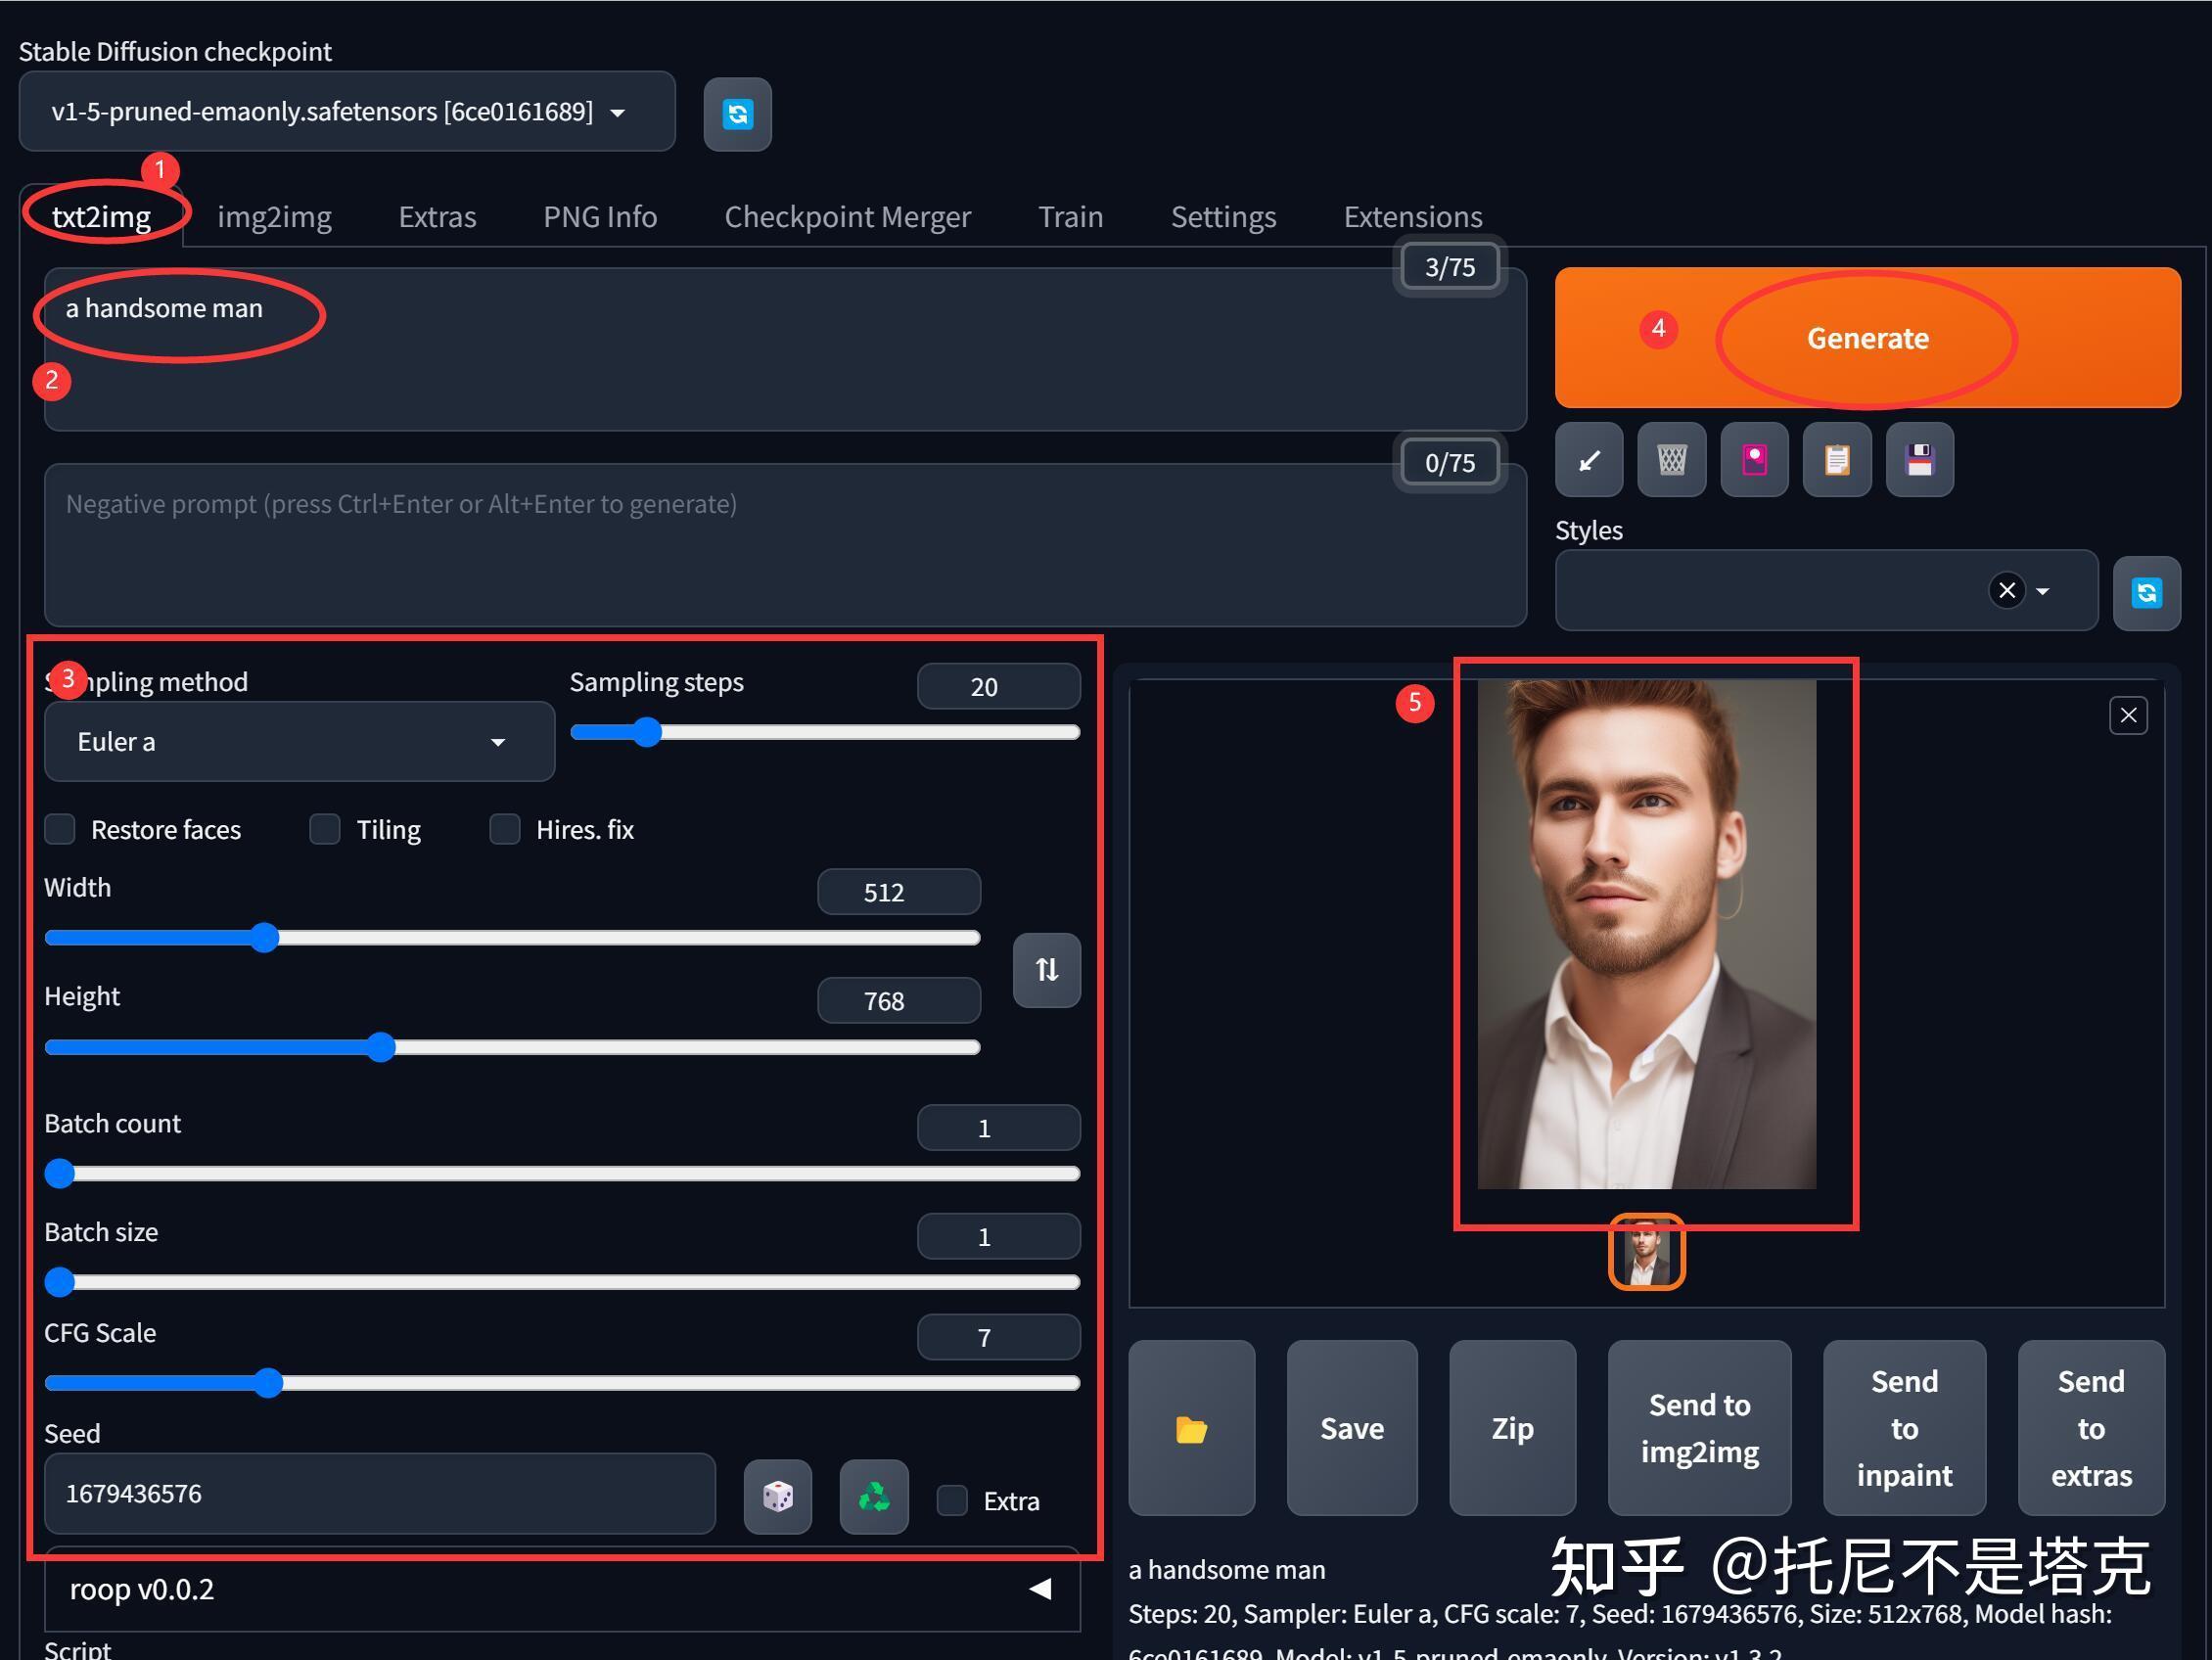Clear the prompt with the trash icon
2212x1660 pixels.
(1671, 460)
